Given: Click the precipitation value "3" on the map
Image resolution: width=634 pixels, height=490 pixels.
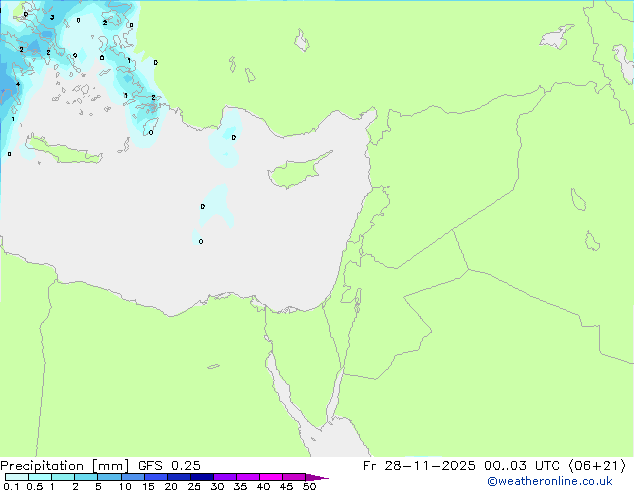Looking at the screenshot, I should [x=52, y=17].
